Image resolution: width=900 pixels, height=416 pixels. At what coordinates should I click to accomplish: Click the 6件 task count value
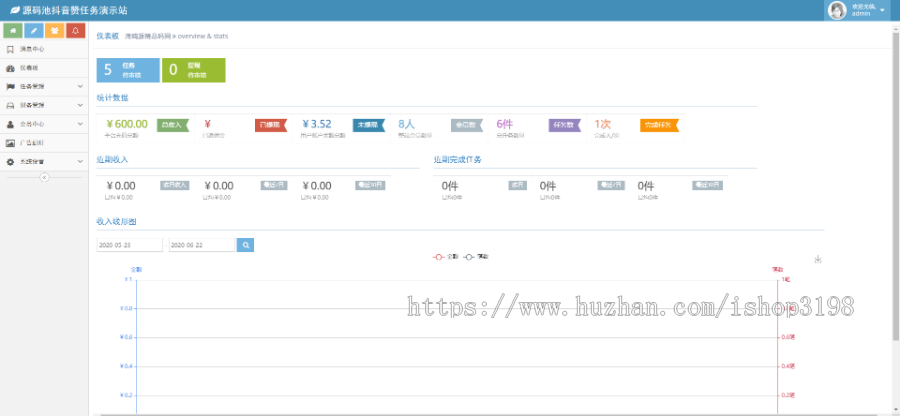[504, 124]
